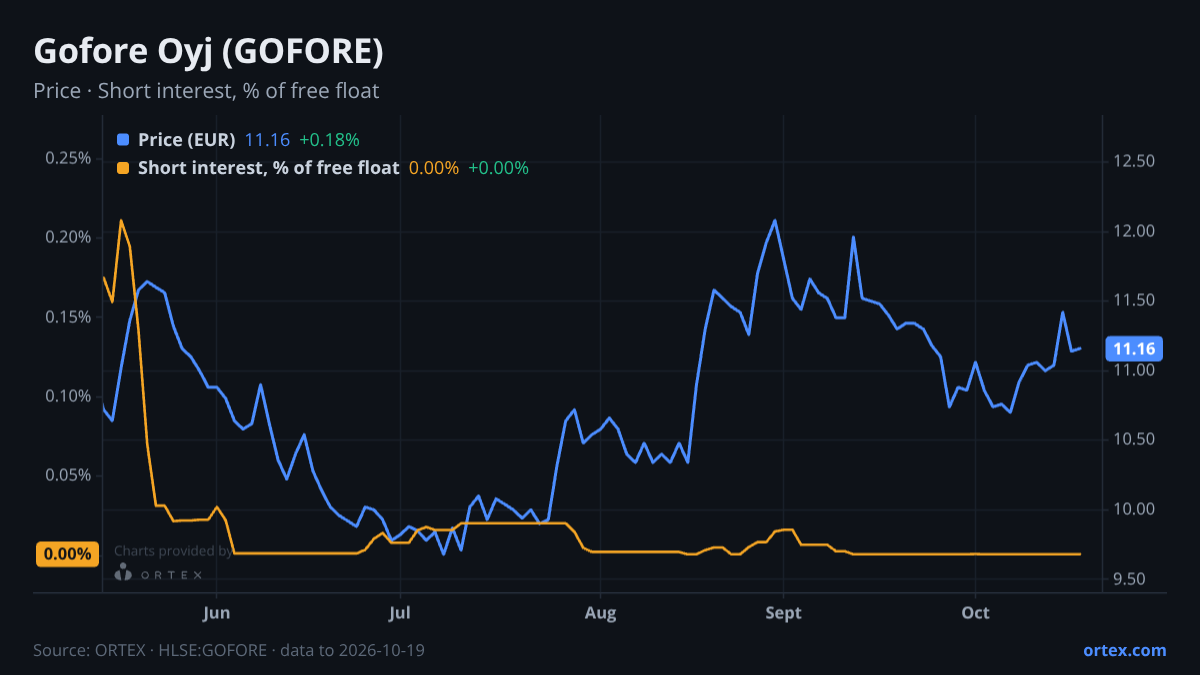This screenshot has width=1200, height=675.
Task: Click the 0.15% left axis label
Action: coord(68,317)
